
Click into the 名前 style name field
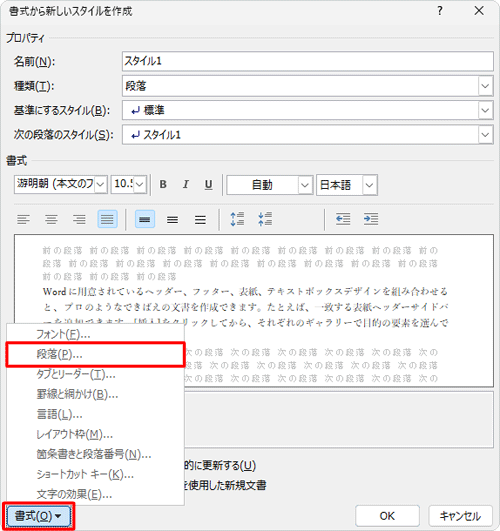pyautogui.click(x=308, y=61)
